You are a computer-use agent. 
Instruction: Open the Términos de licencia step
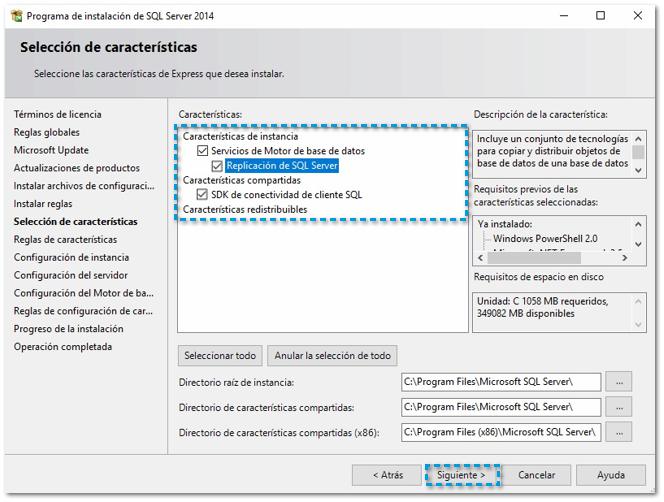pos(58,114)
